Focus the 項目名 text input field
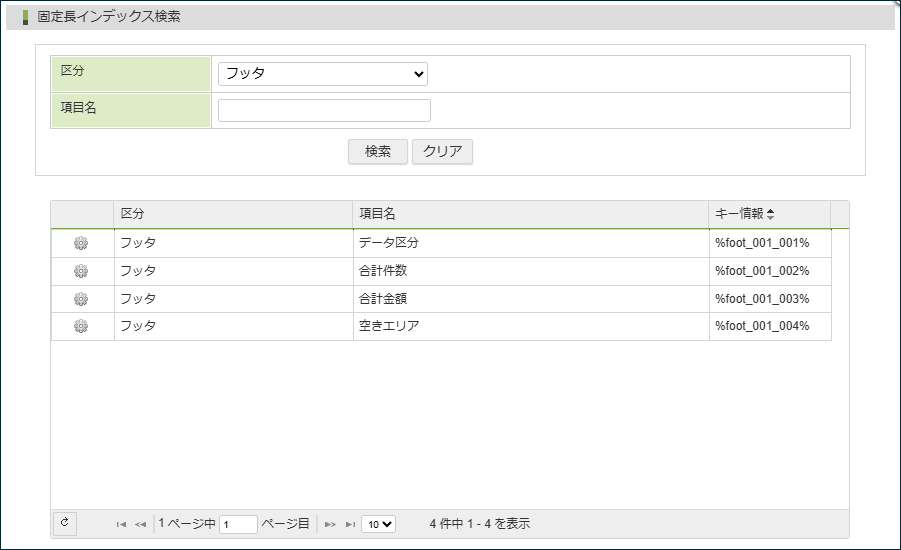This screenshot has height=550, width=901. 324,111
